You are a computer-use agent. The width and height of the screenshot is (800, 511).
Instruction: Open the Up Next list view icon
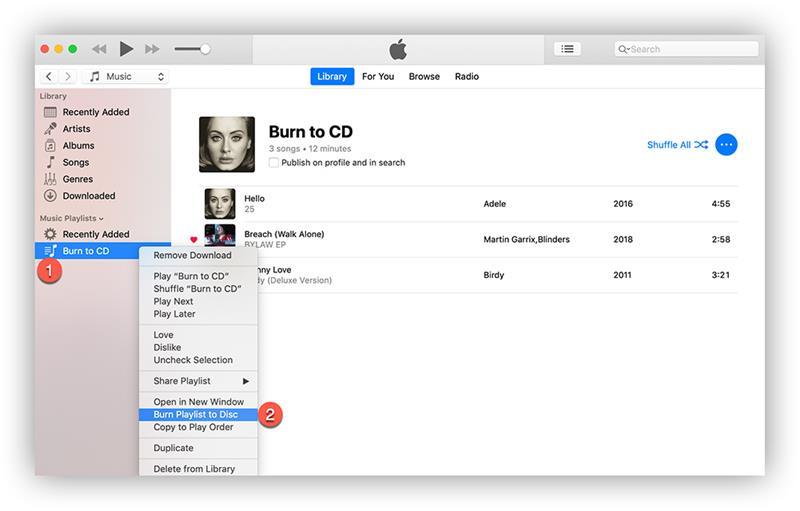[x=567, y=49]
